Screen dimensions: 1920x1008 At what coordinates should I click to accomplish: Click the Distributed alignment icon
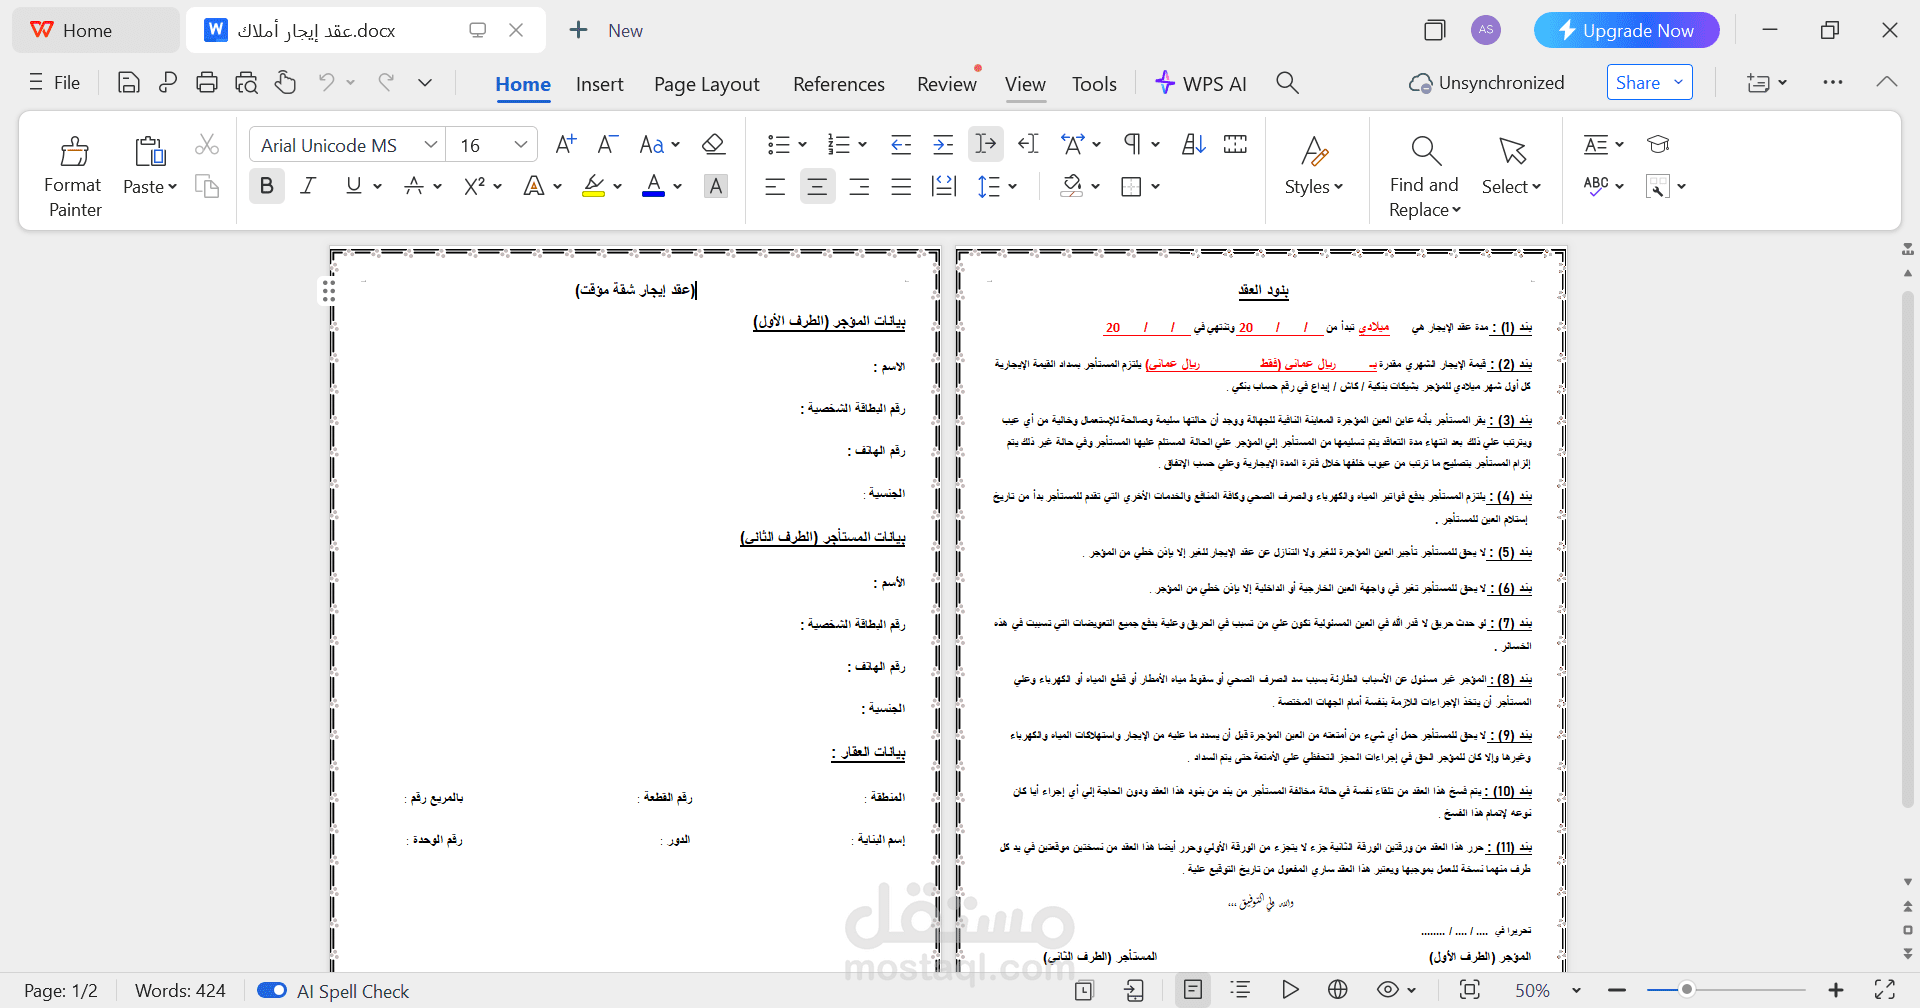(944, 186)
